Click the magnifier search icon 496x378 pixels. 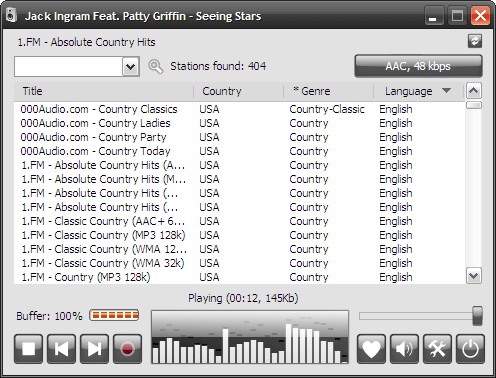[x=155, y=66]
